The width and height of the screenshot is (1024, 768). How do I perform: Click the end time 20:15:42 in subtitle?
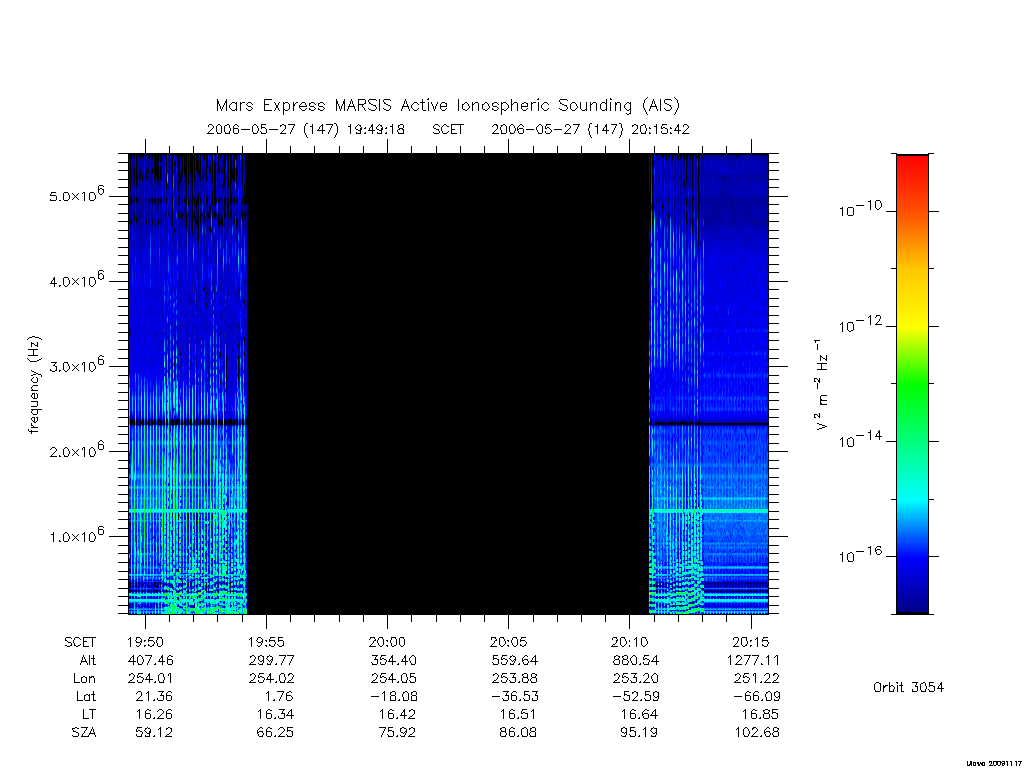[x=660, y=129]
